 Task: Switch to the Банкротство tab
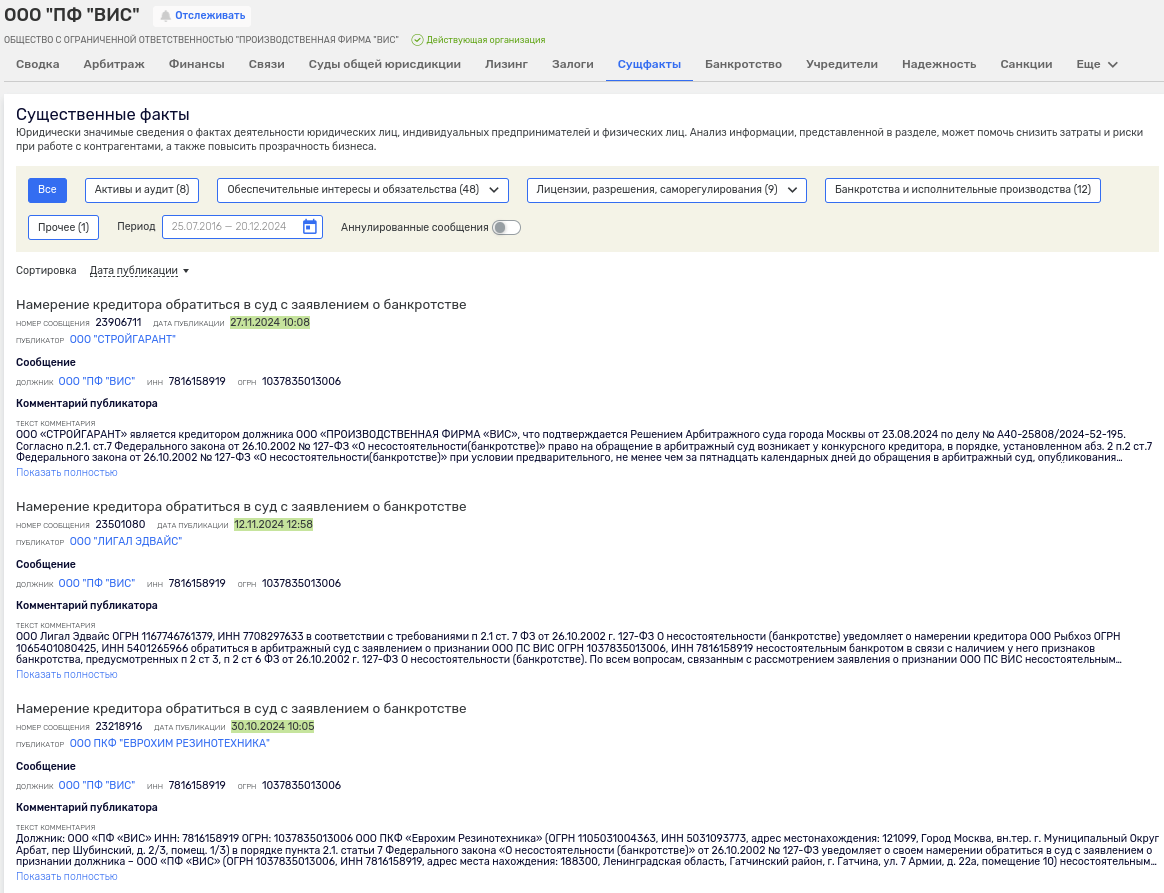[x=743, y=65]
